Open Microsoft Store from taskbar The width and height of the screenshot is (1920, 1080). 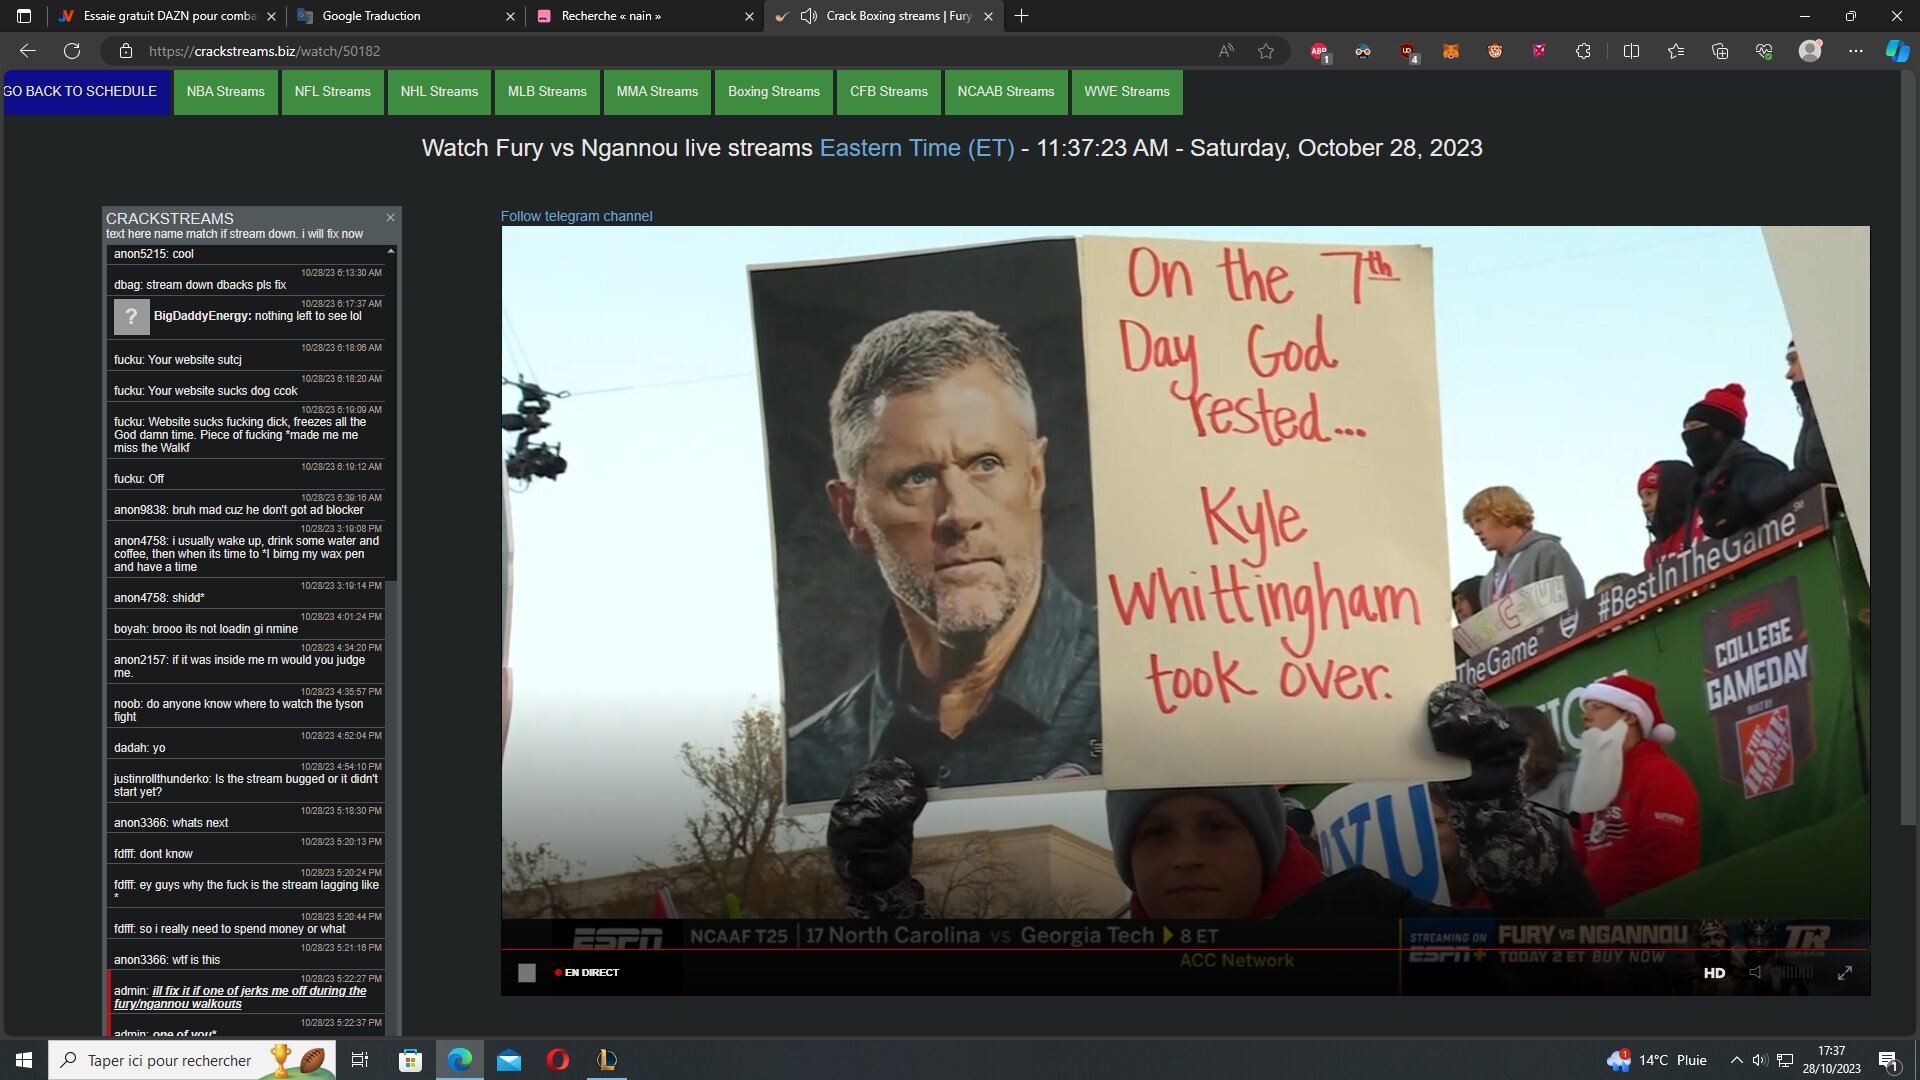pos(410,1060)
